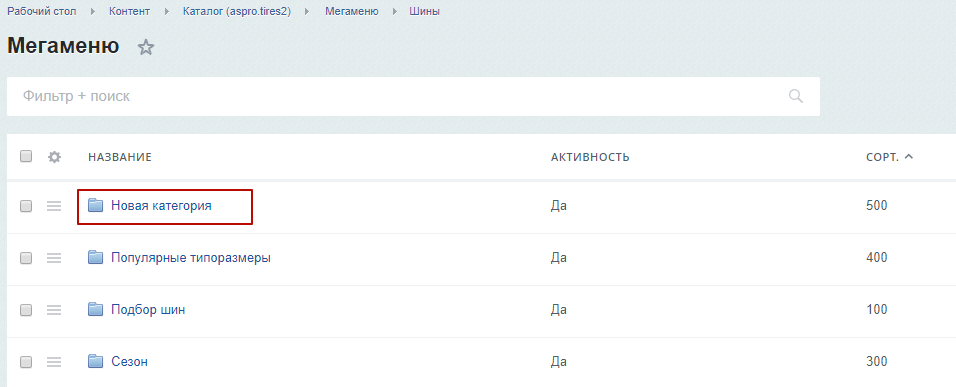The height and width of the screenshot is (387, 956).
Task: Click folder icon of Новая категория
Action: pos(96,205)
